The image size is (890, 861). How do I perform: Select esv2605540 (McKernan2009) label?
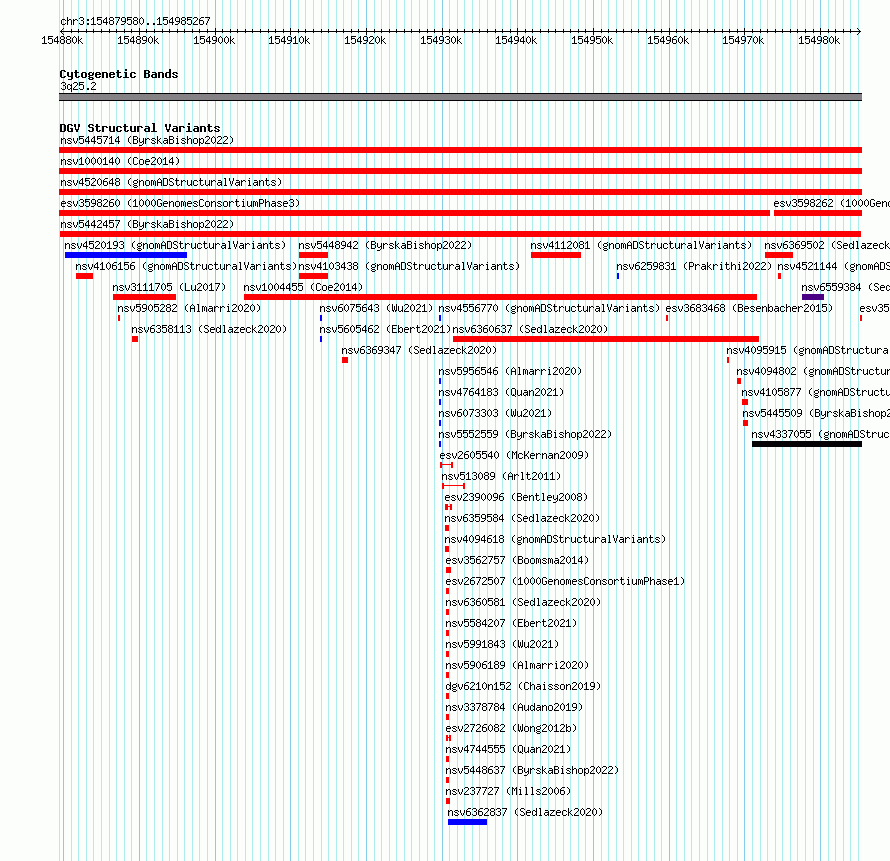click(x=514, y=455)
